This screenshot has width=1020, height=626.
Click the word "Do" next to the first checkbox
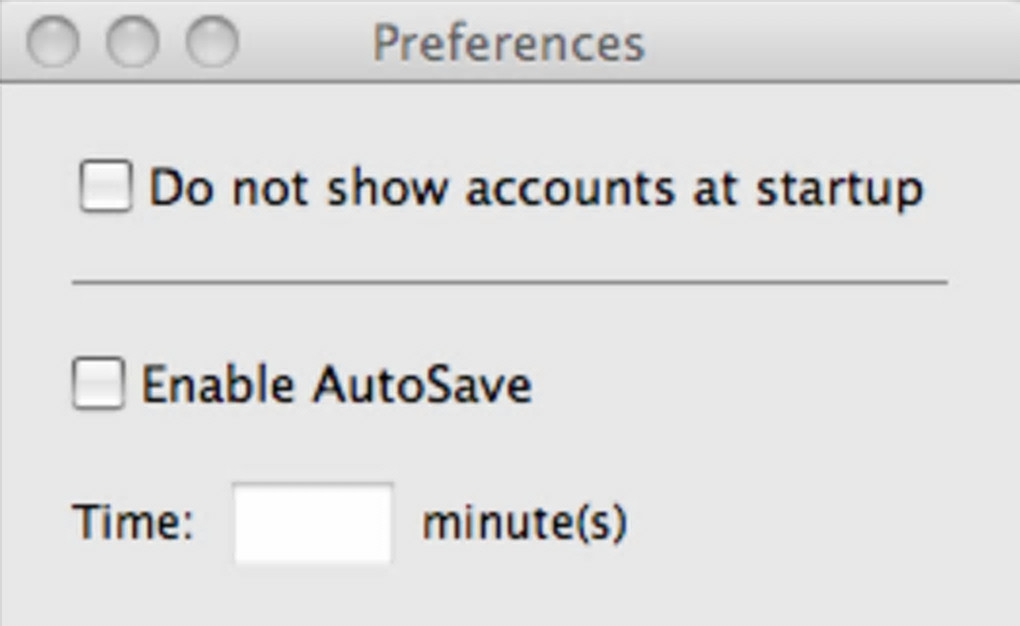[181, 188]
